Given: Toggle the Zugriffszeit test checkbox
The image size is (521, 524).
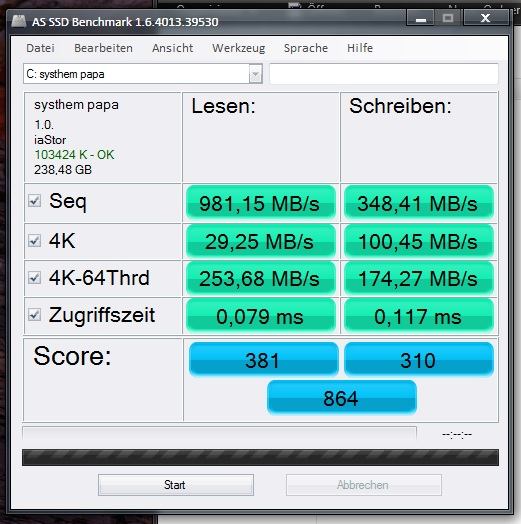Looking at the screenshot, I should click(x=34, y=315).
